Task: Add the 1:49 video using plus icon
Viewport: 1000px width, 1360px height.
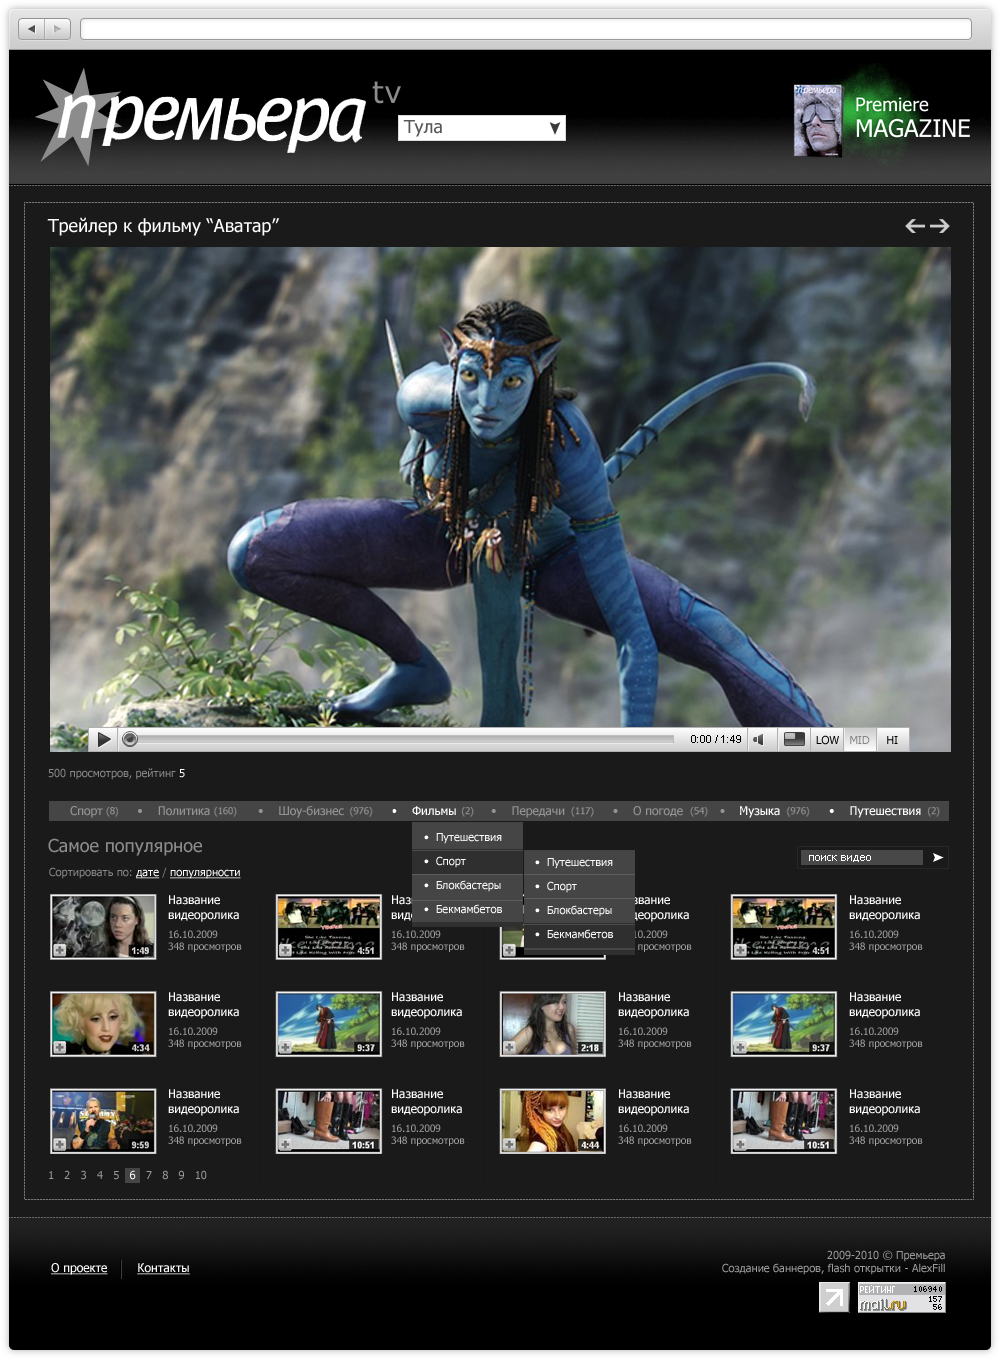Action: point(60,950)
